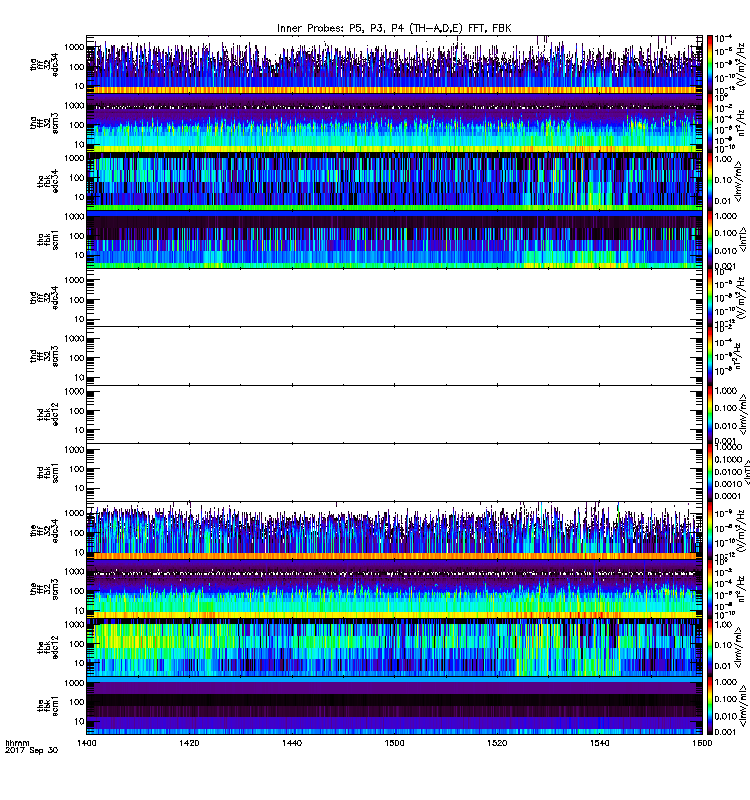Click the 'tha fbk edc34' panel label
The height and width of the screenshot is (800, 750).
point(48,182)
